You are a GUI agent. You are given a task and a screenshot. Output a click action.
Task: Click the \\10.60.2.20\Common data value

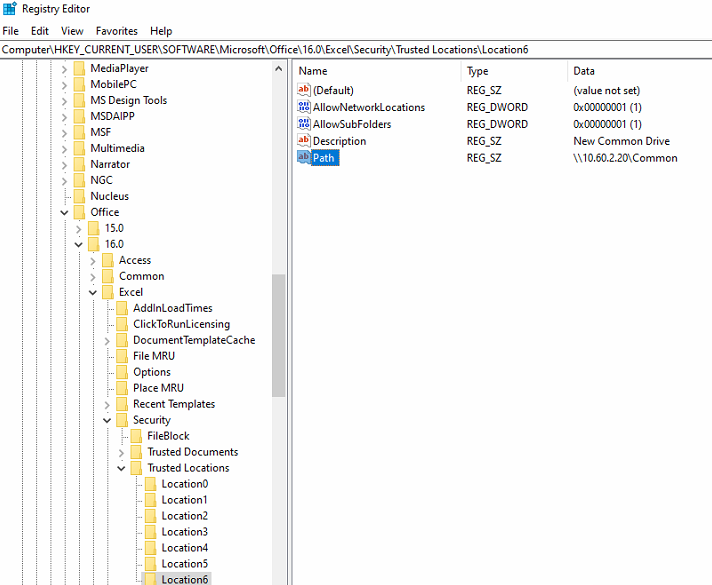(x=625, y=158)
